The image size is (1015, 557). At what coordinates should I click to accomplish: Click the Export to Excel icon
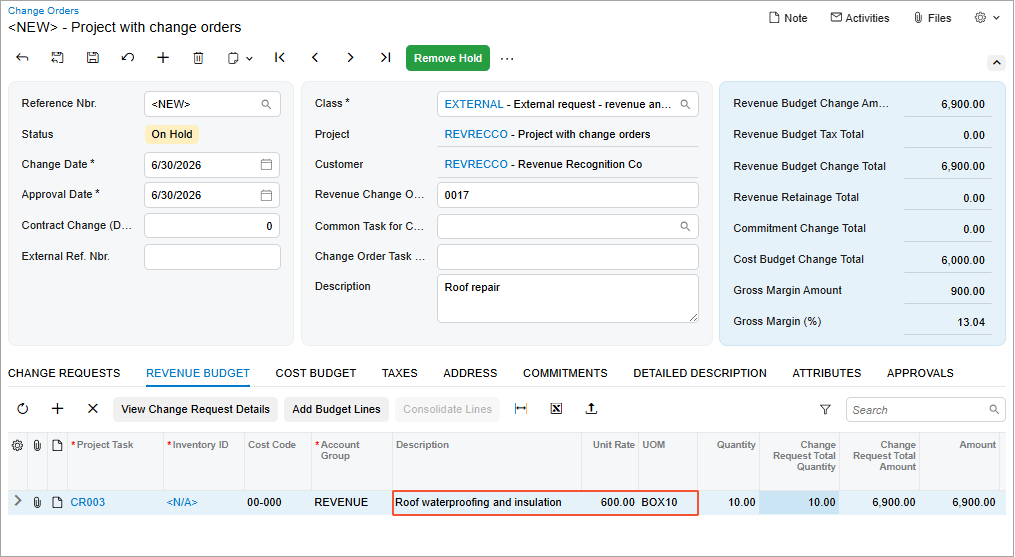coord(556,409)
